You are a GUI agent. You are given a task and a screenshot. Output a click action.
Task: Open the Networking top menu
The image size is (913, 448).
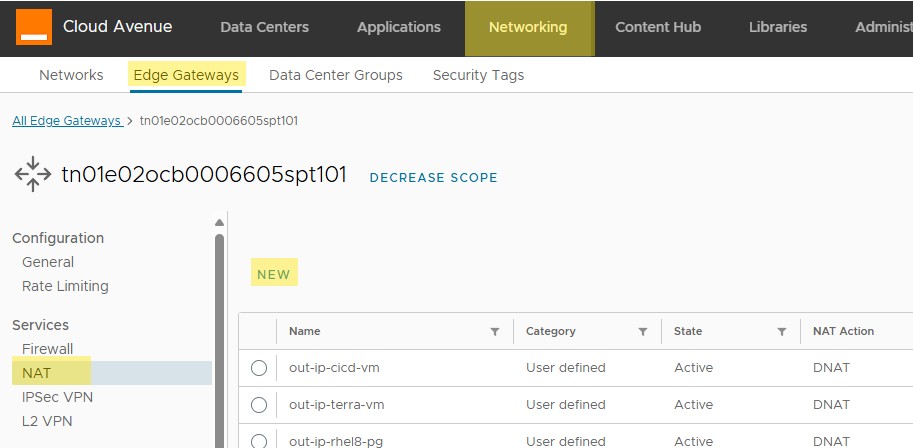click(527, 27)
